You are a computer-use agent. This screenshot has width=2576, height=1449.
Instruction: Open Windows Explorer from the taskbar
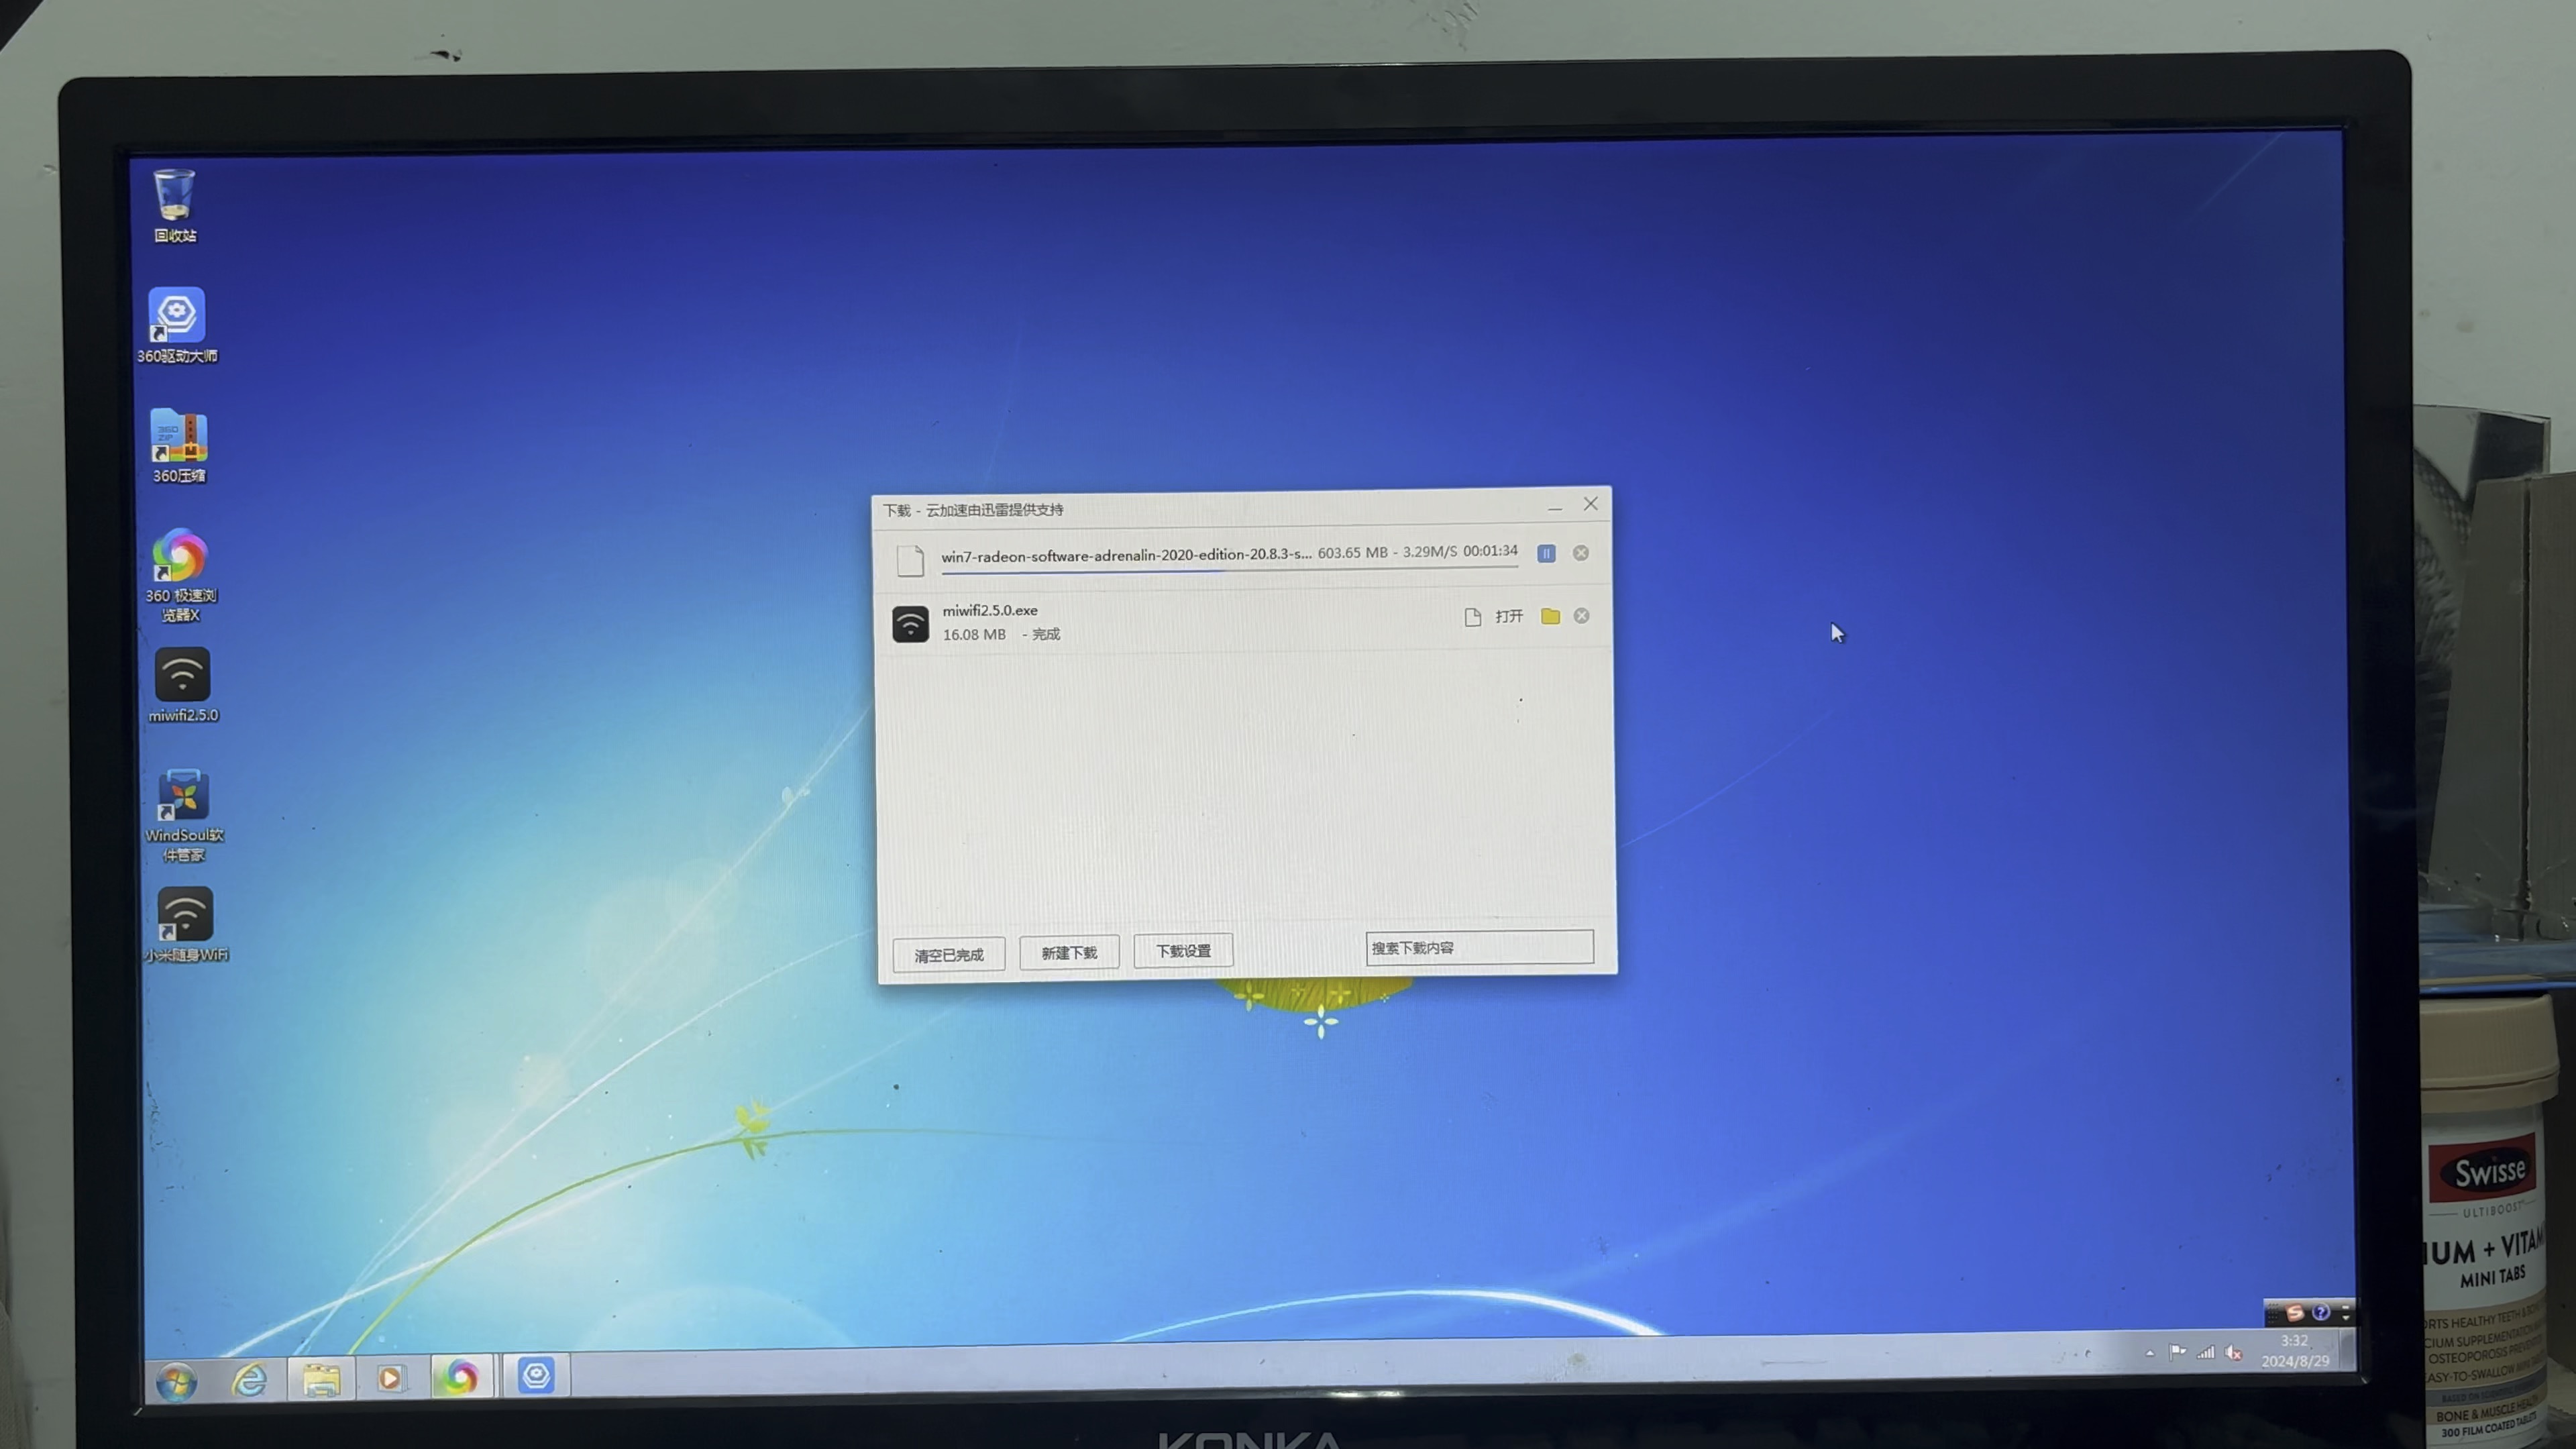click(321, 1380)
